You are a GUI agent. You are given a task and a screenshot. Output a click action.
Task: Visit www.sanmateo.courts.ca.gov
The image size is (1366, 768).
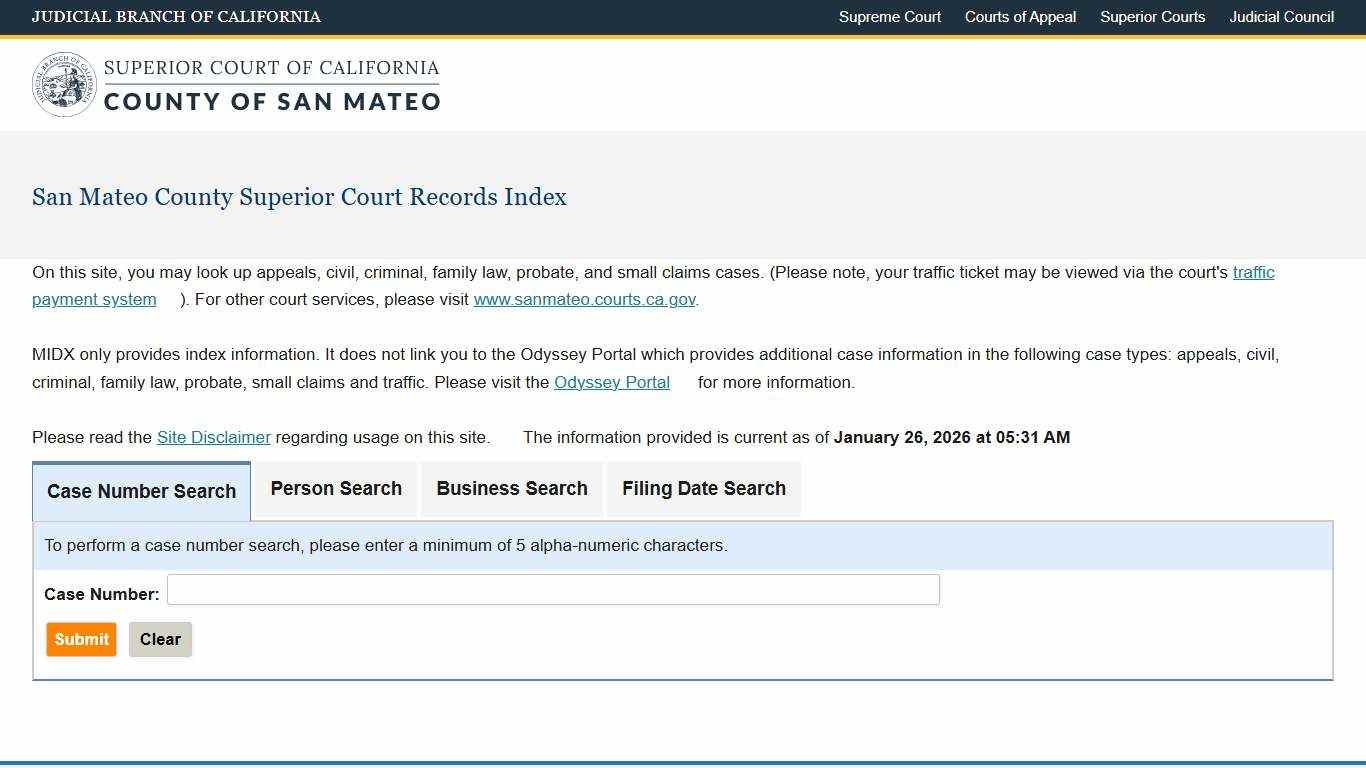pyautogui.click(x=584, y=299)
